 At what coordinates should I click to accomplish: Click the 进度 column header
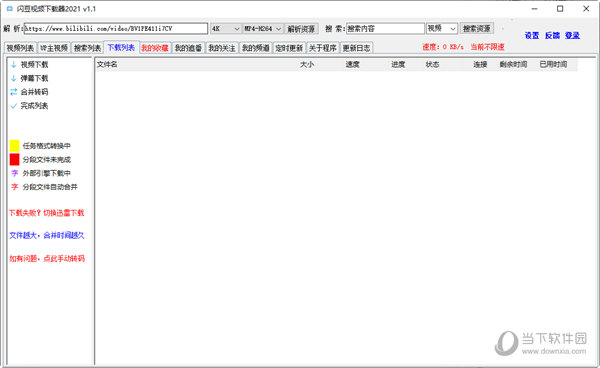(398, 64)
